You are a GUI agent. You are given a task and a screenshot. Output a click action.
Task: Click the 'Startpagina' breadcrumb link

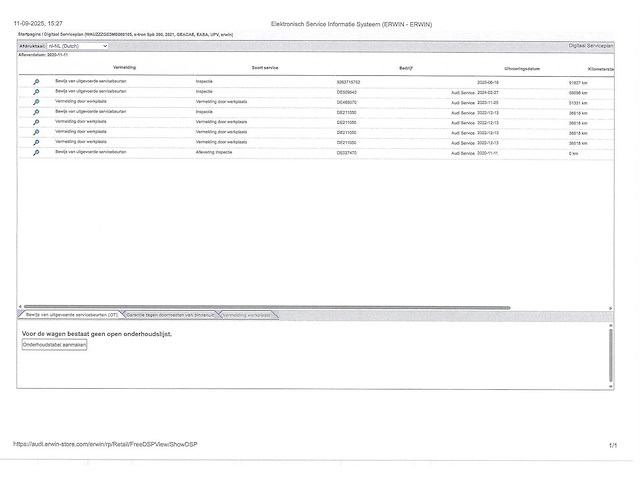pos(33,33)
